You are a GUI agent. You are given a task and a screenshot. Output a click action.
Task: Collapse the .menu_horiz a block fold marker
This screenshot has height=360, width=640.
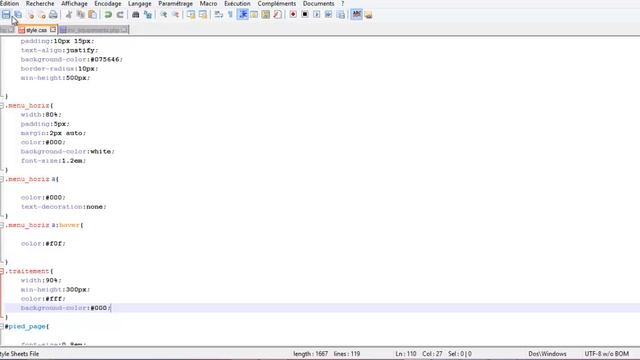point(2,179)
